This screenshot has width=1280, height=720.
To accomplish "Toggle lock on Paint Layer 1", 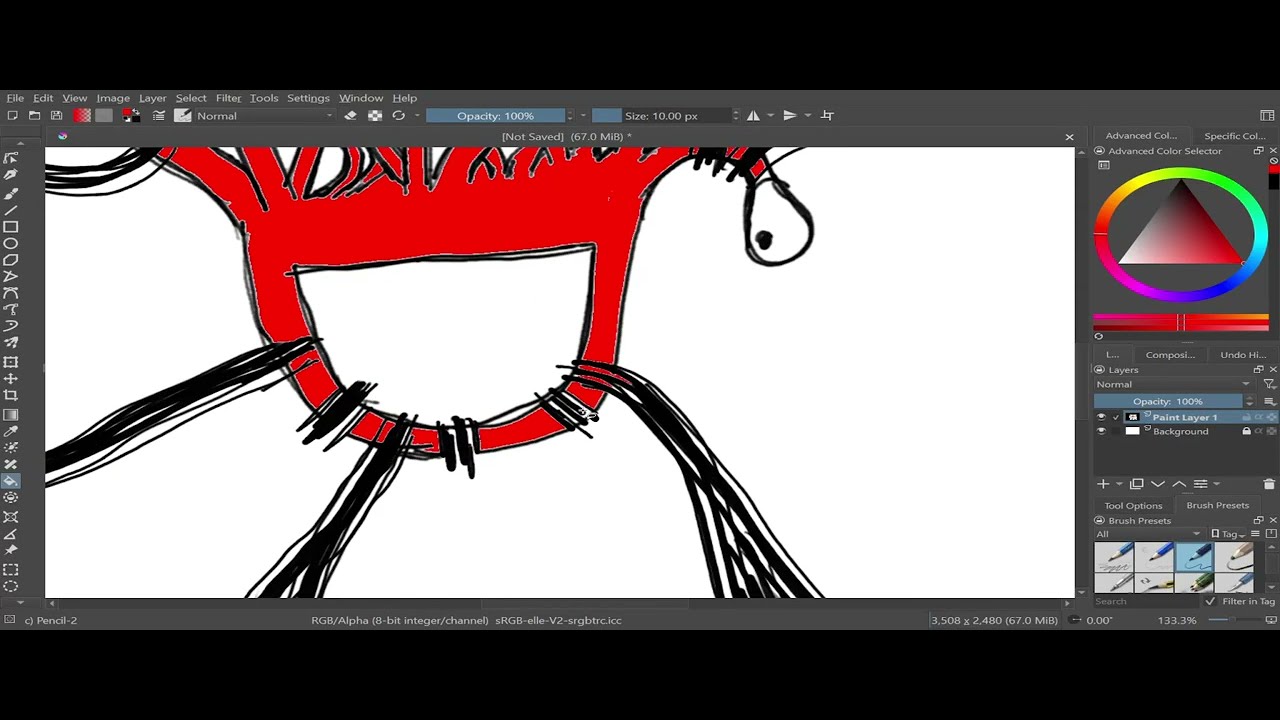I will click(1246, 417).
